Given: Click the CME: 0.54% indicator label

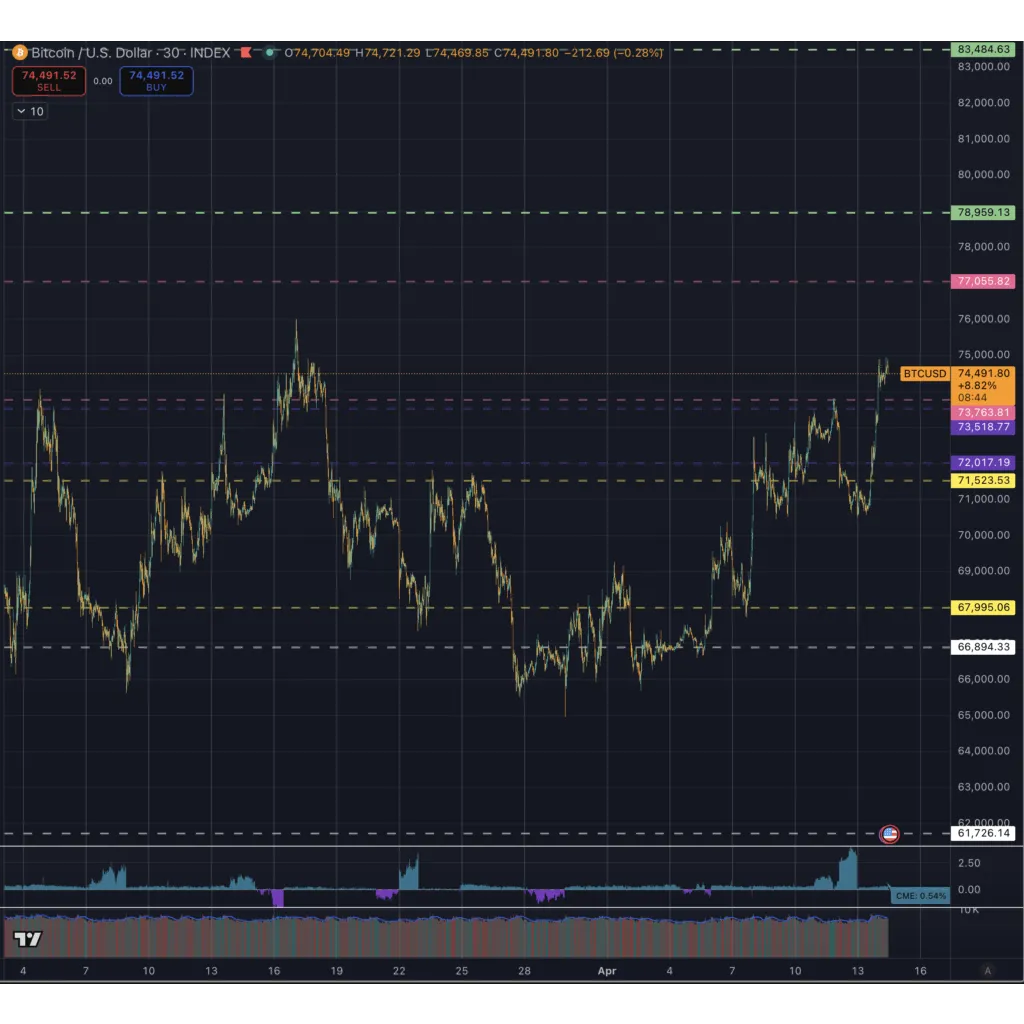Looking at the screenshot, I should pos(920,896).
